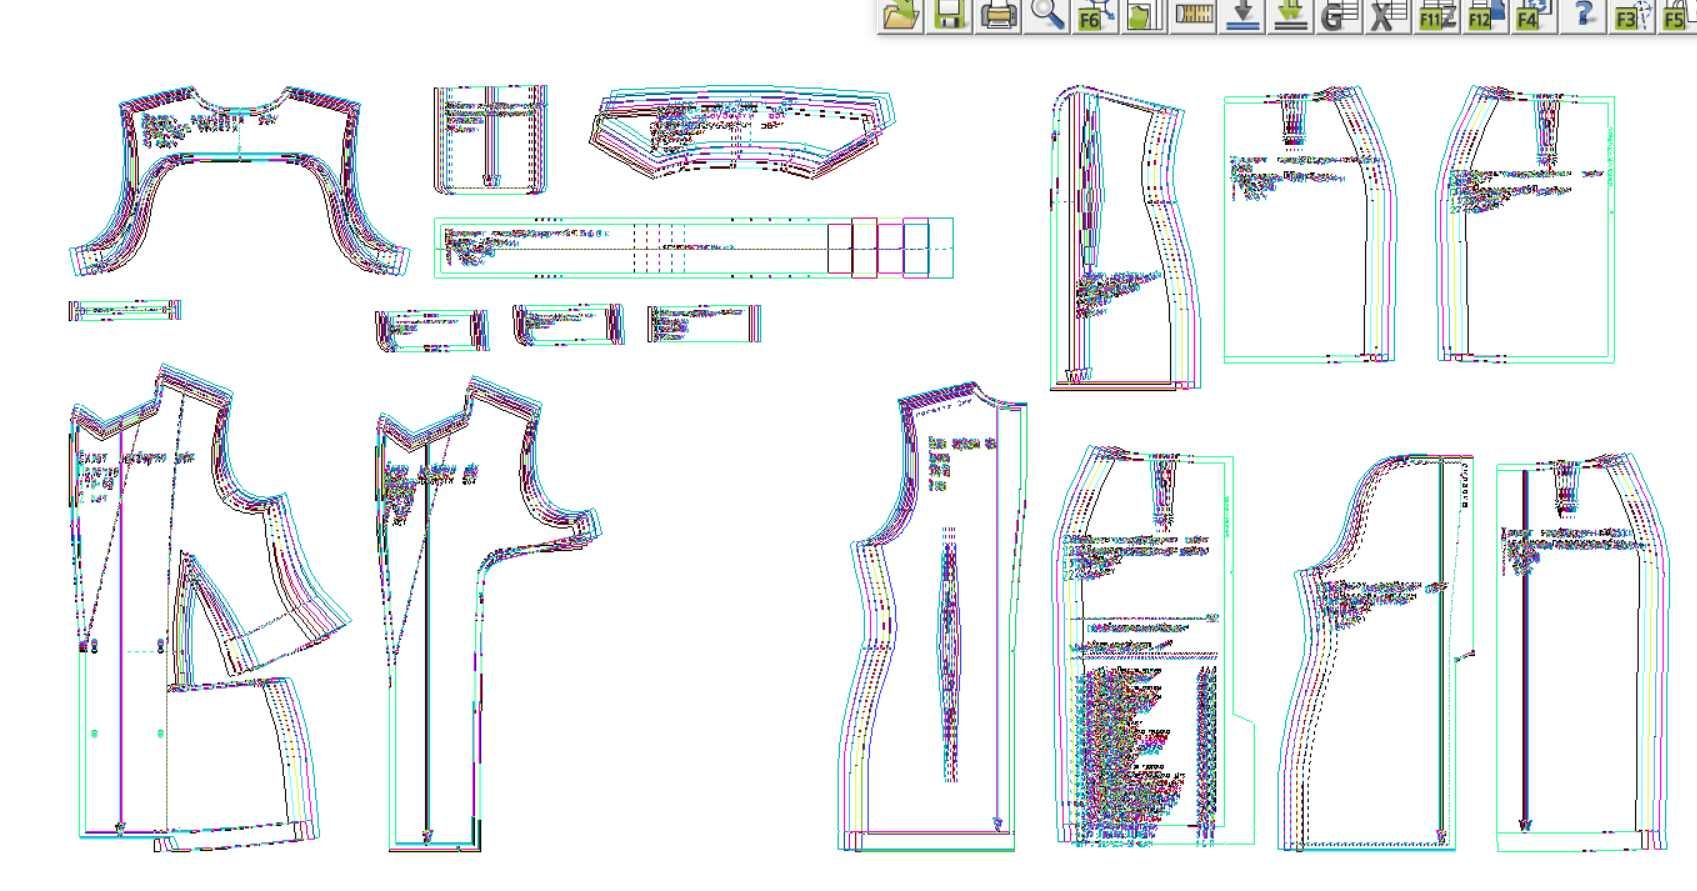Click the F6 toolbar icon
The image size is (1697, 891).
click(x=1095, y=16)
